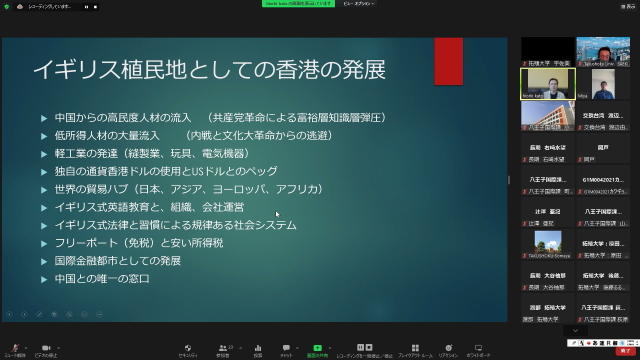Click bullet 低所得人材の大量流入
The height and width of the screenshot is (360, 640).
click(107, 136)
